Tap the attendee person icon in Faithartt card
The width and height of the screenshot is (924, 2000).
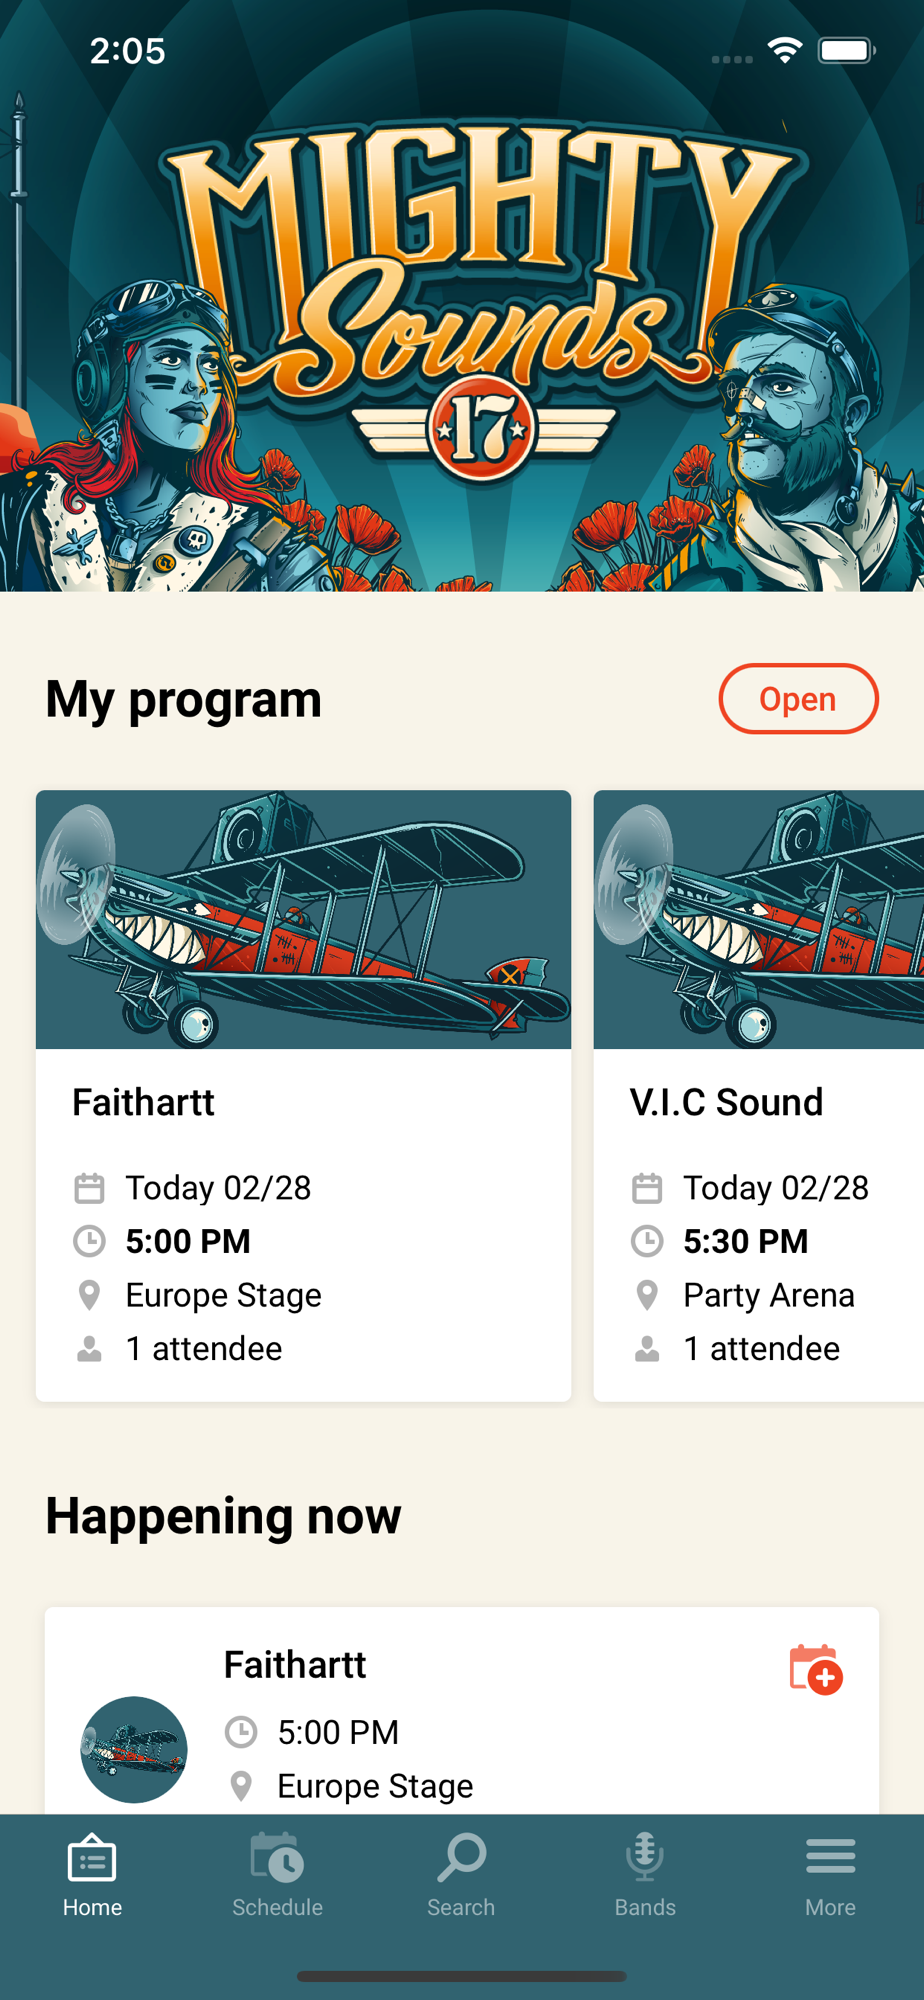tap(89, 1349)
